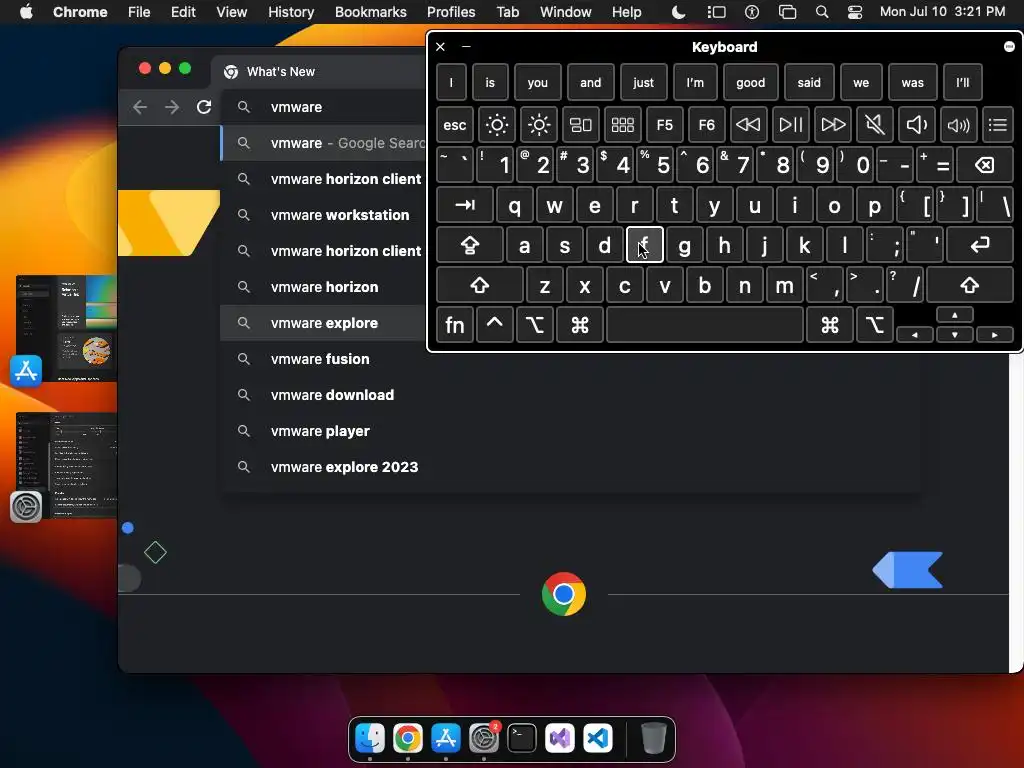This screenshot has height=768, width=1024.
Task: Toggle the left shift key
Action: (479, 285)
